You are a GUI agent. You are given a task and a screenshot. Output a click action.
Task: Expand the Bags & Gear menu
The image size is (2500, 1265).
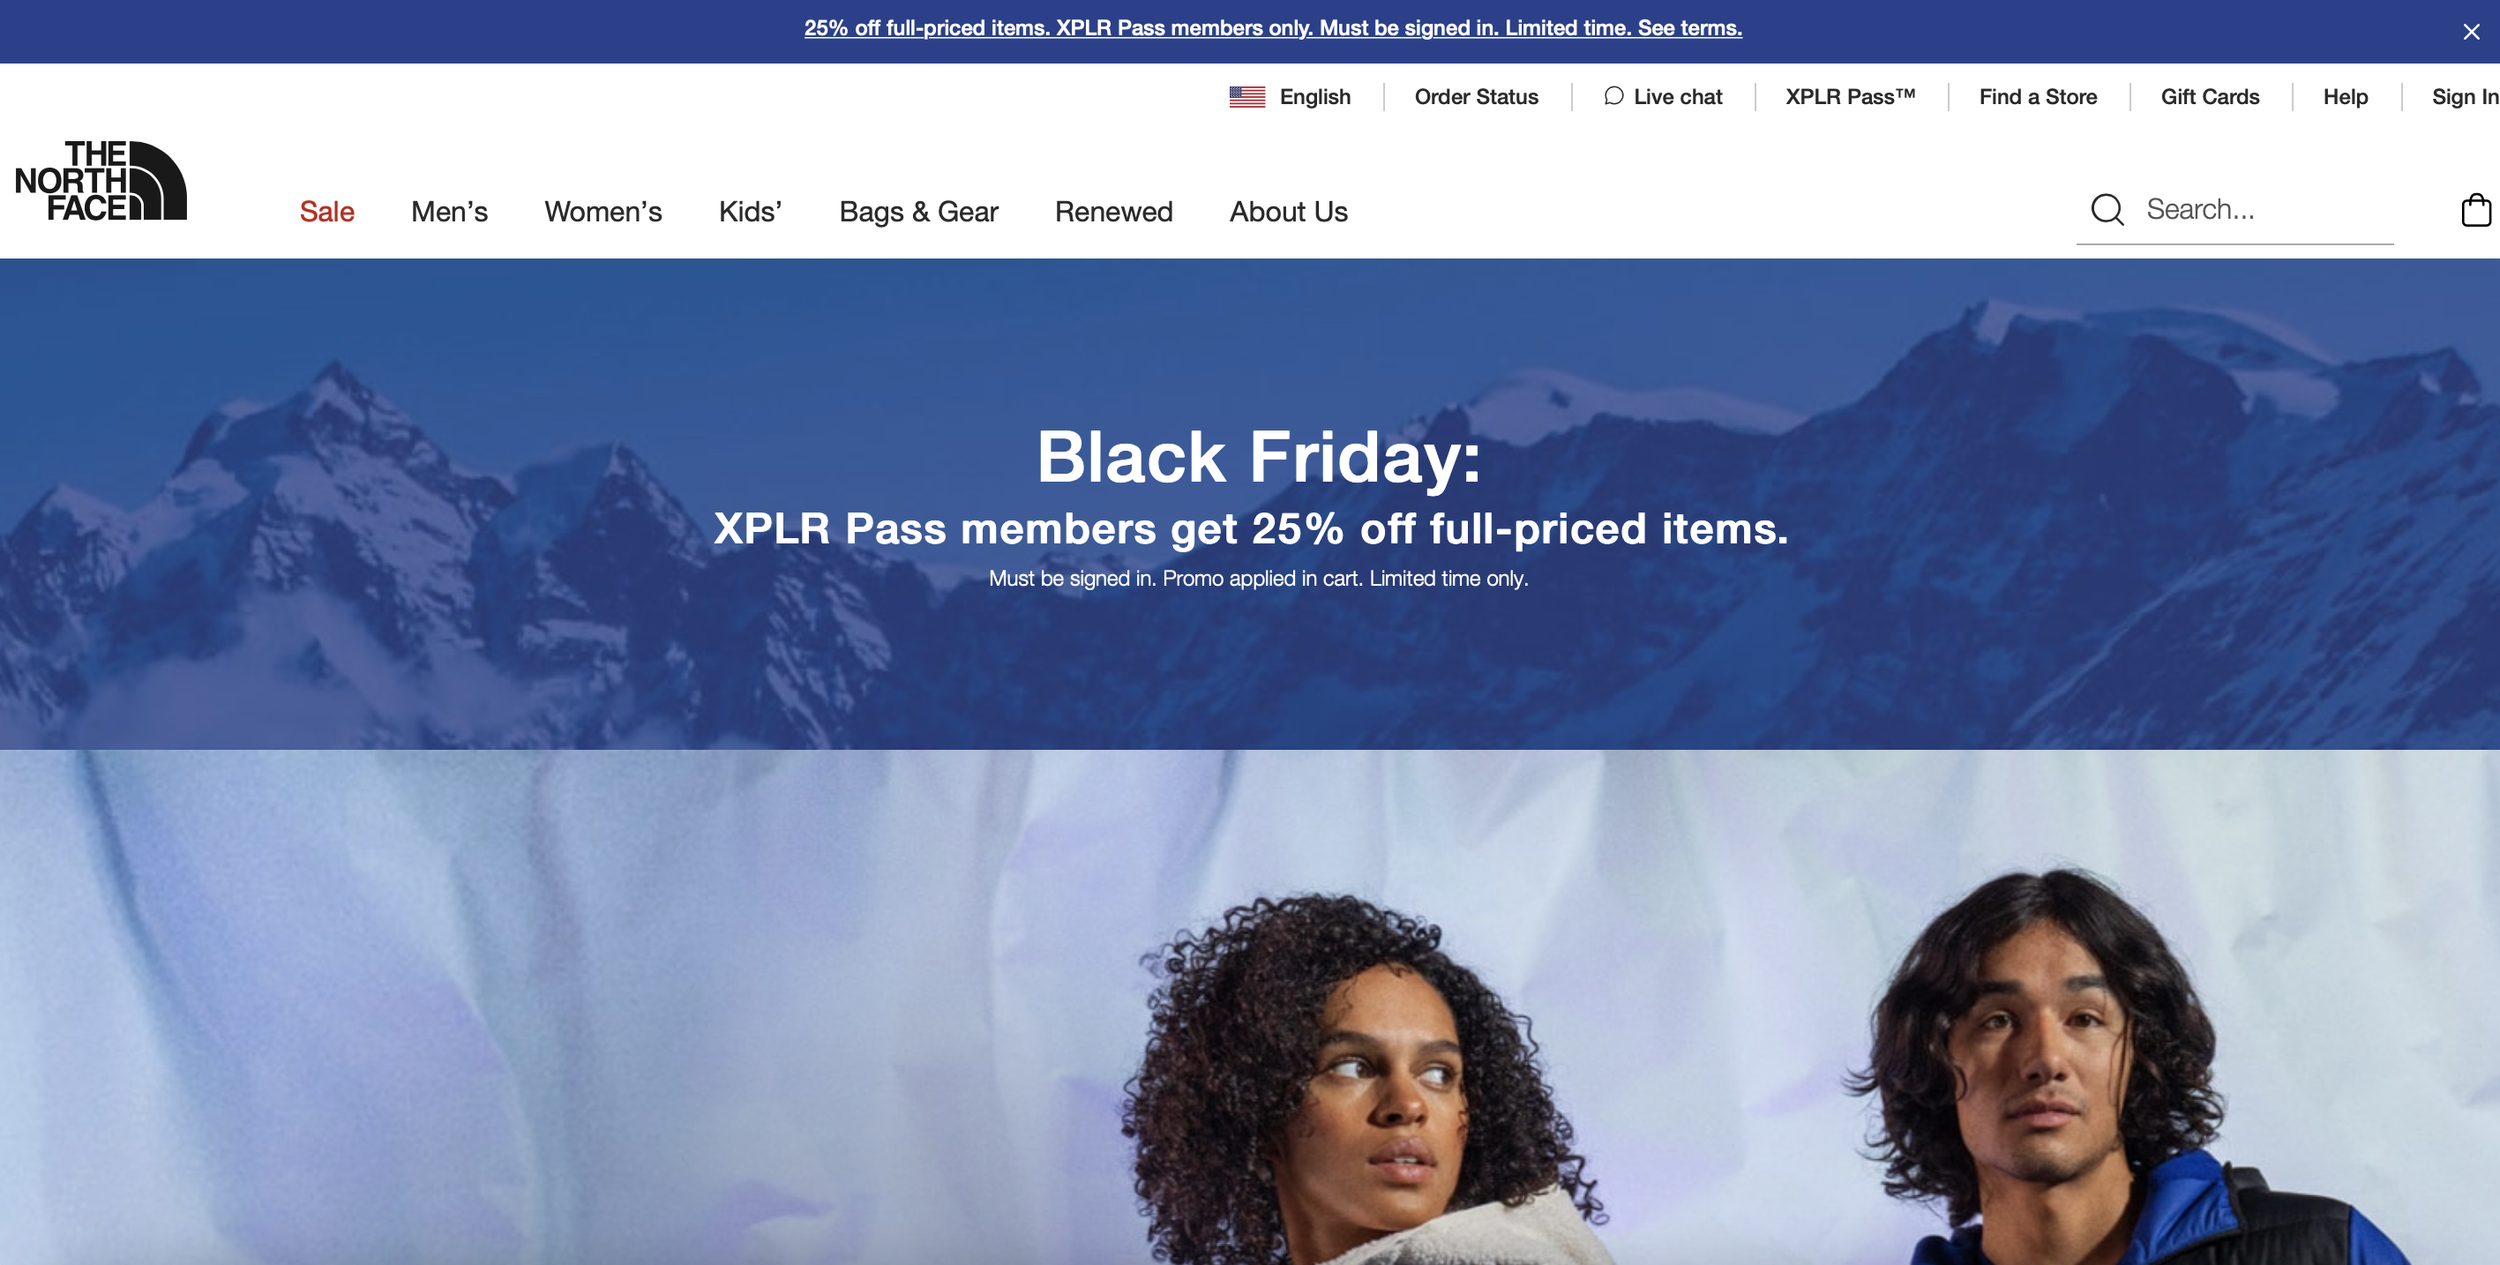[918, 212]
